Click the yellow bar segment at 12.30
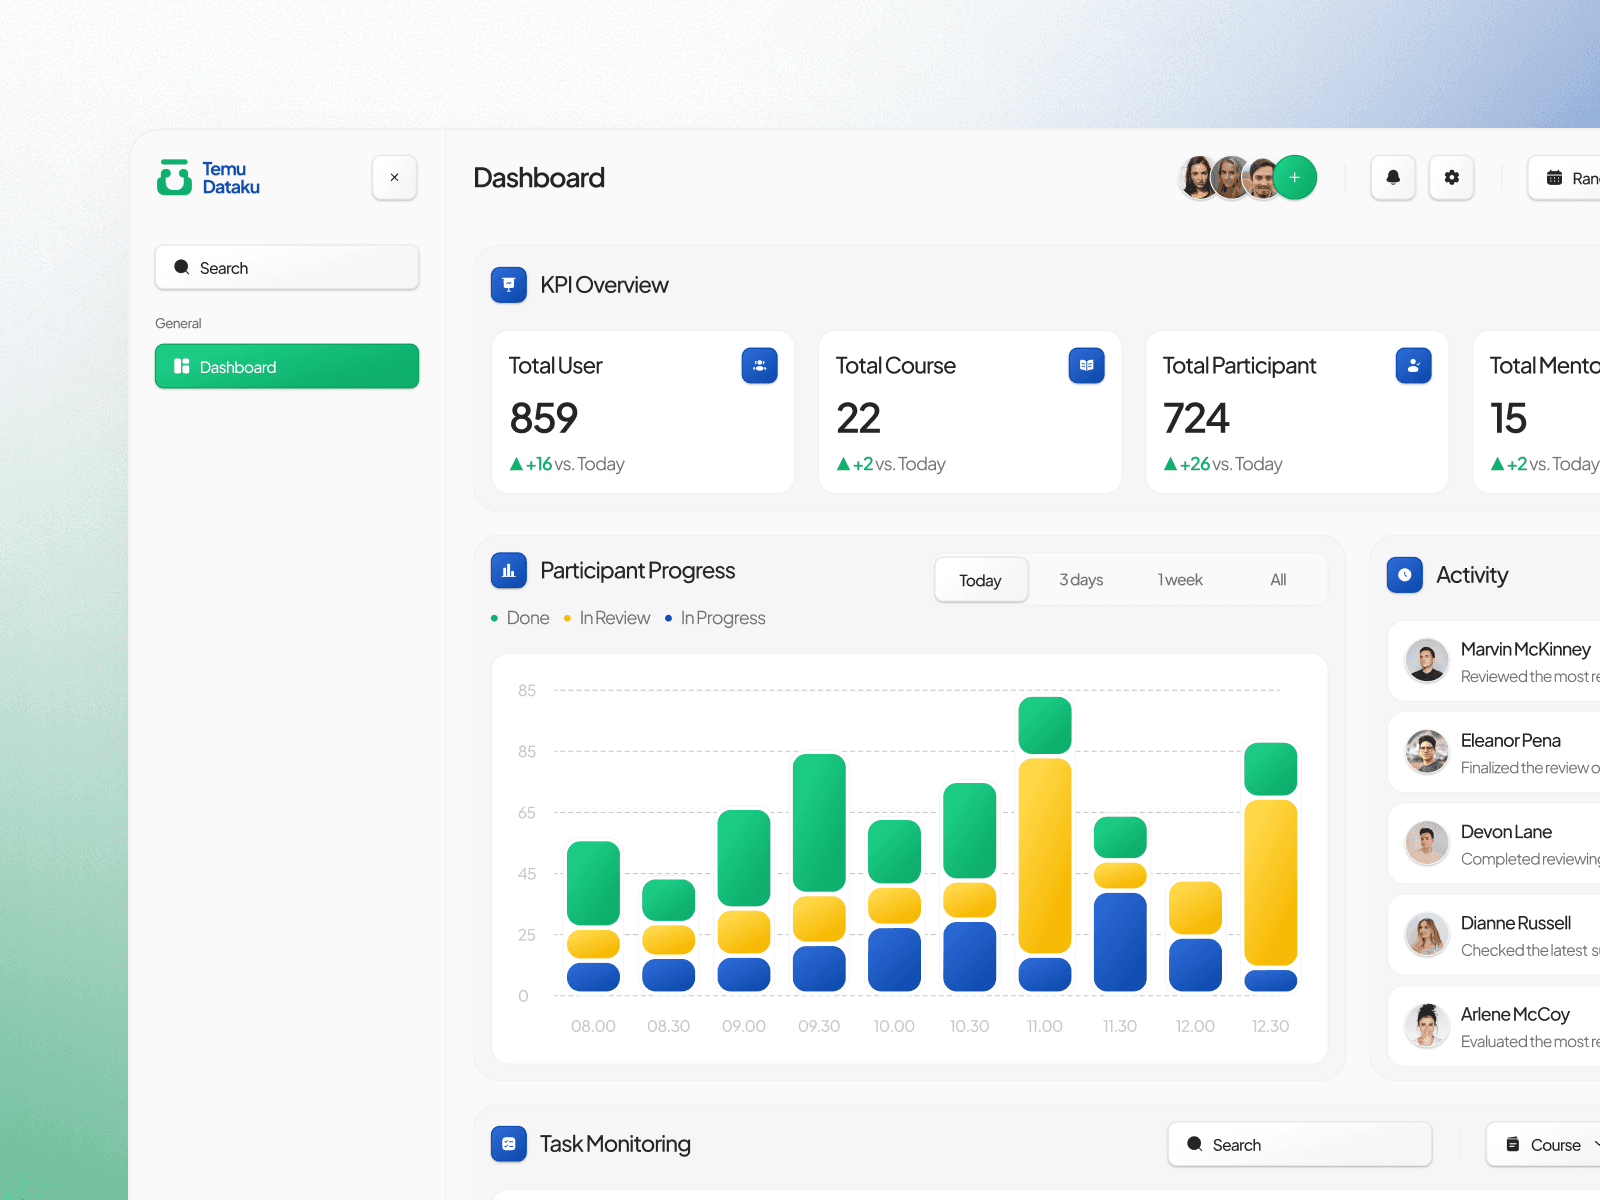The image size is (1600, 1200). pyautogui.click(x=1271, y=883)
